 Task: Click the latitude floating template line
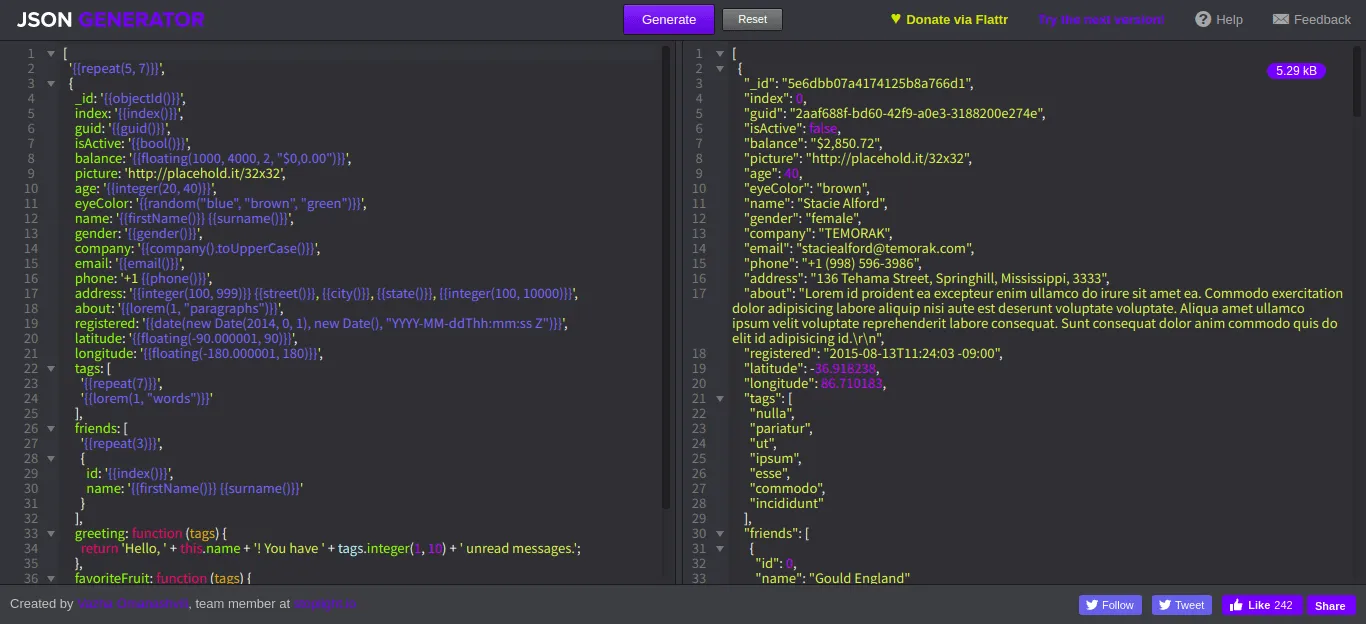tap(186, 339)
